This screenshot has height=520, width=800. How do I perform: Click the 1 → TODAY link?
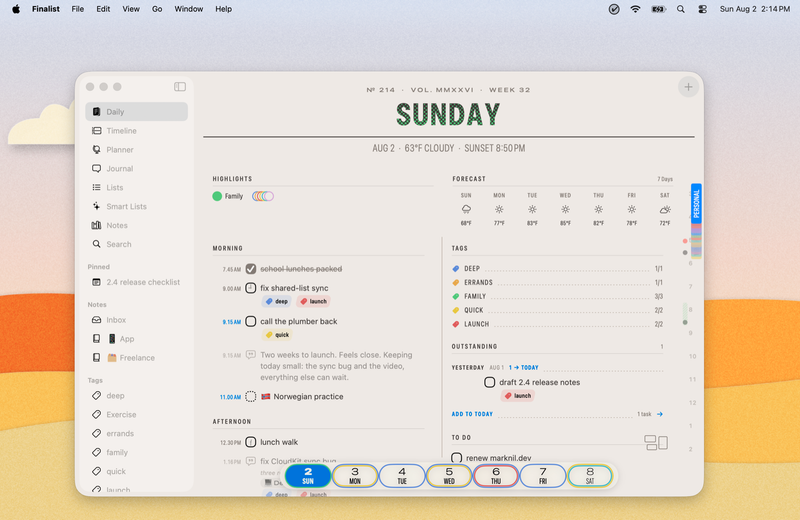[523, 367]
